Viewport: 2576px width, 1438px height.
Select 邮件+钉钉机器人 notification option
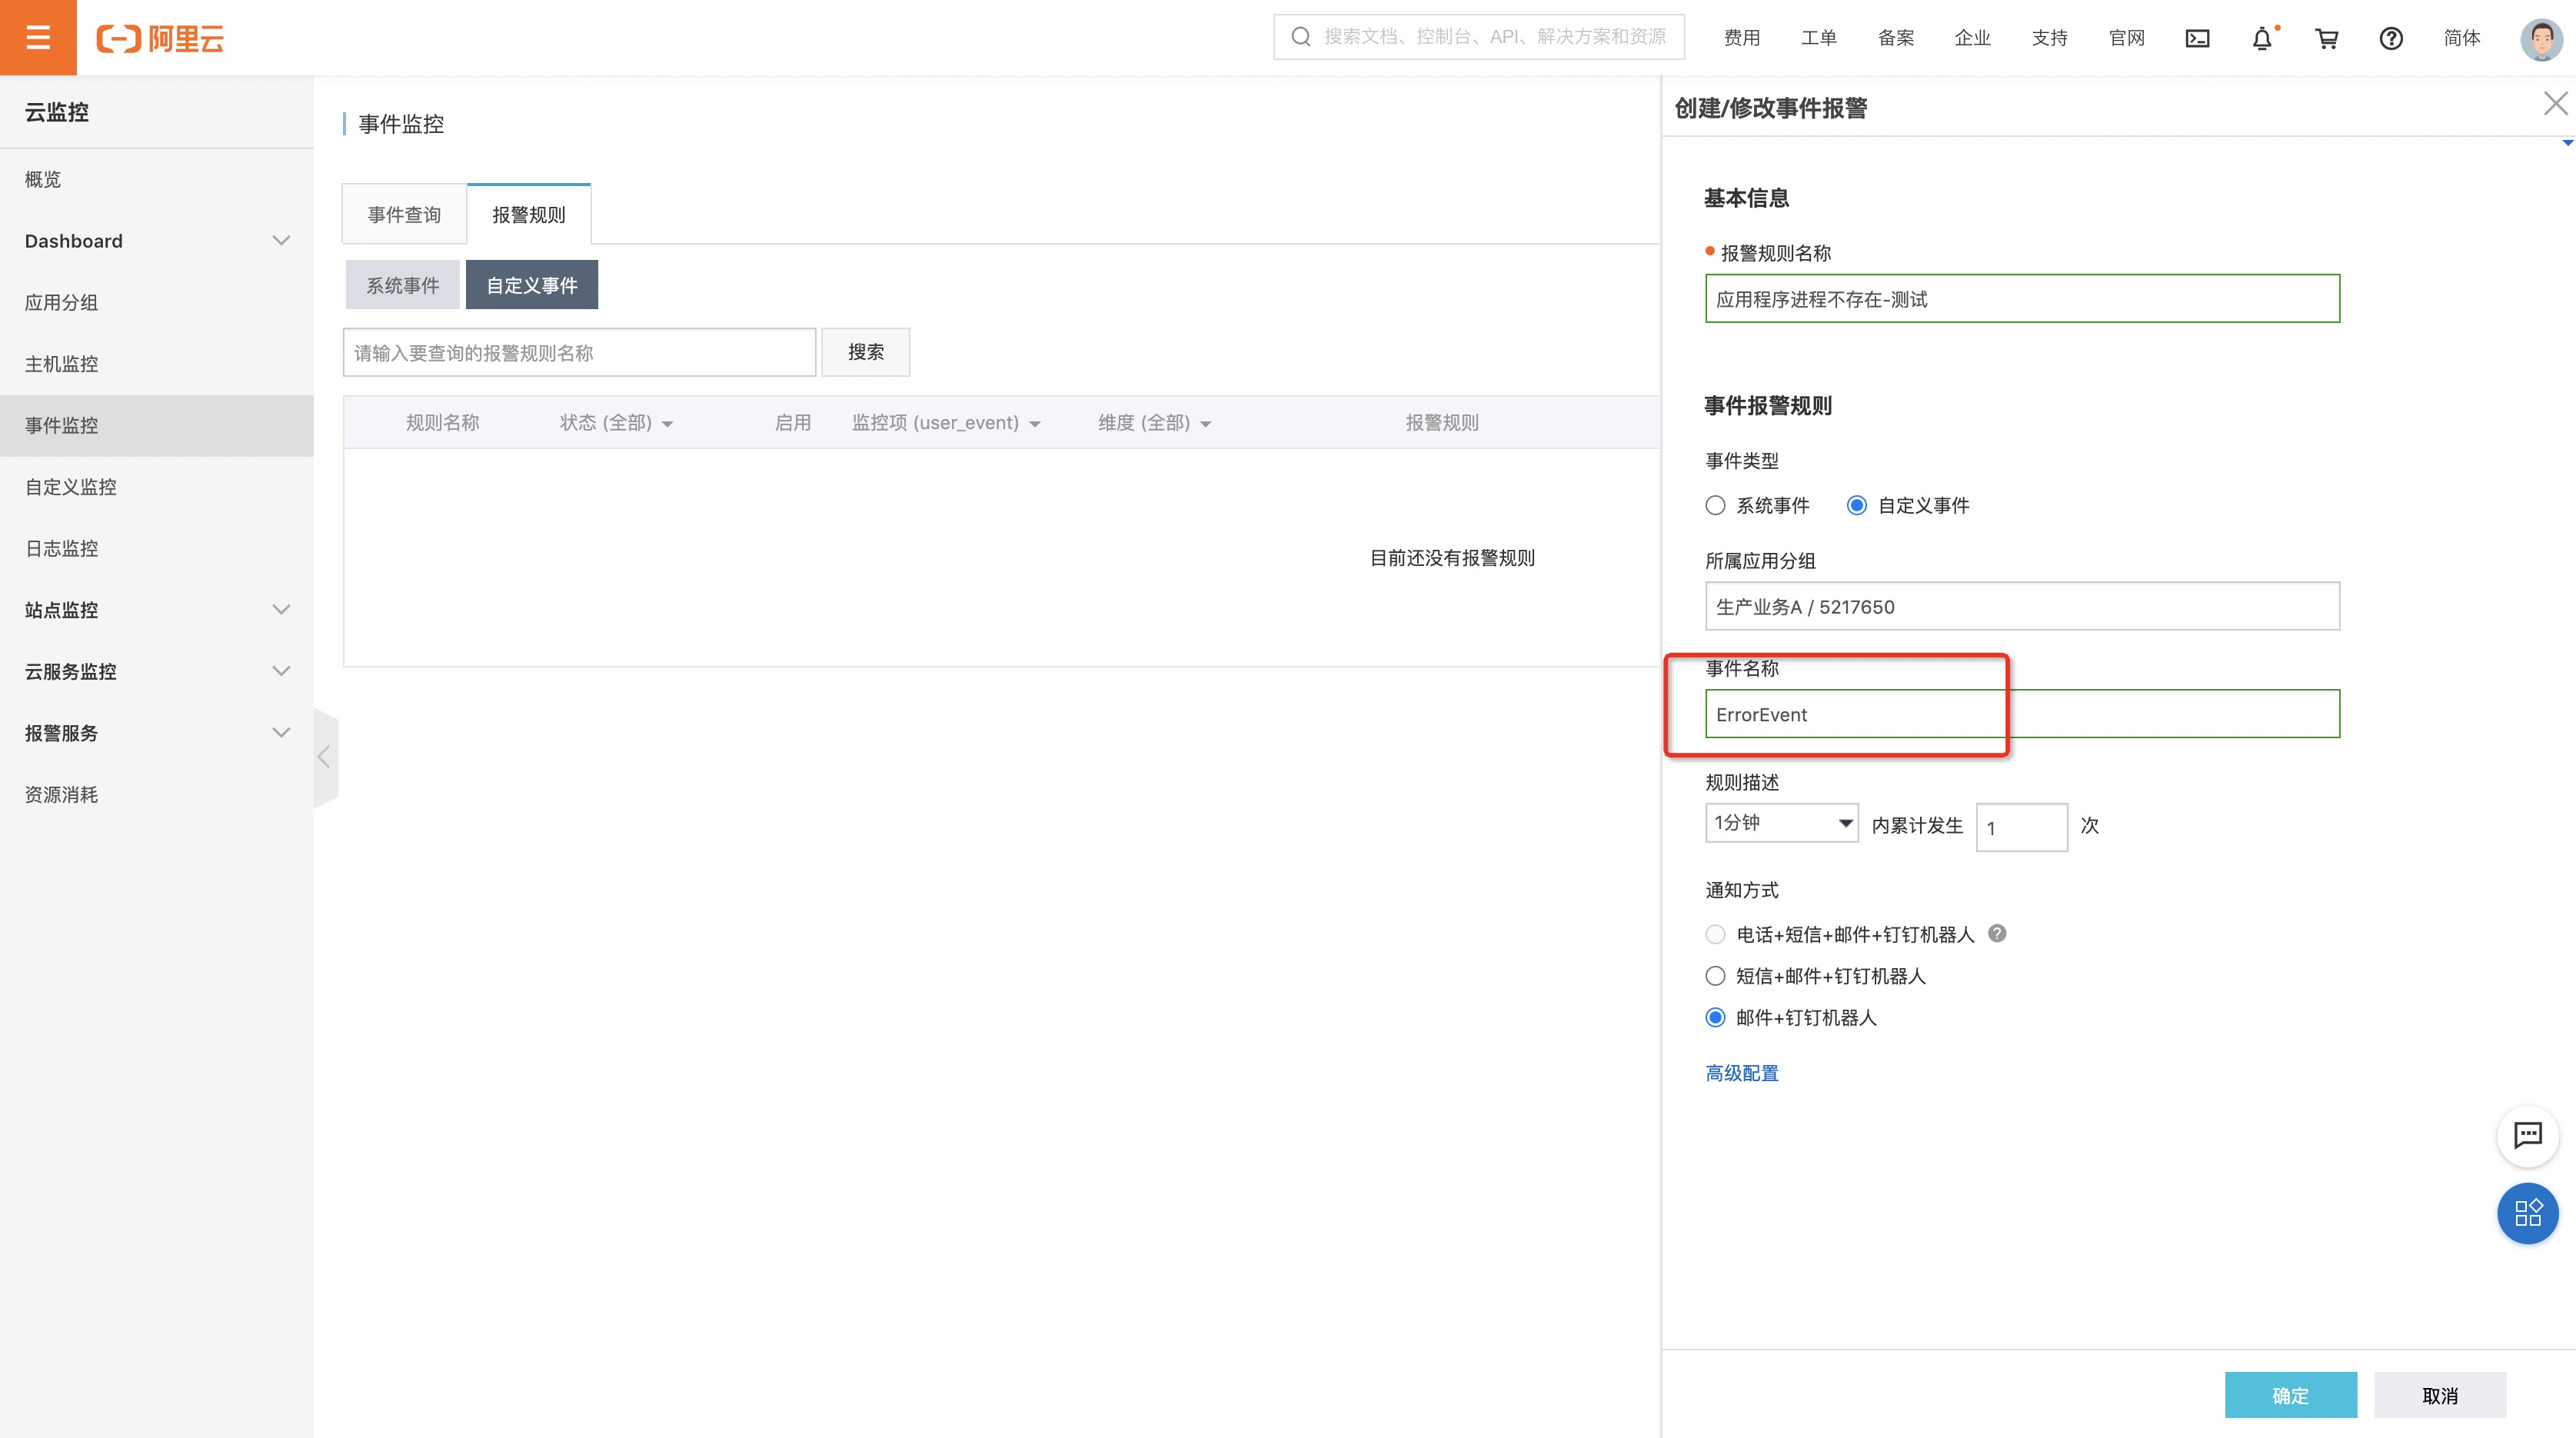[x=1715, y=1017]
